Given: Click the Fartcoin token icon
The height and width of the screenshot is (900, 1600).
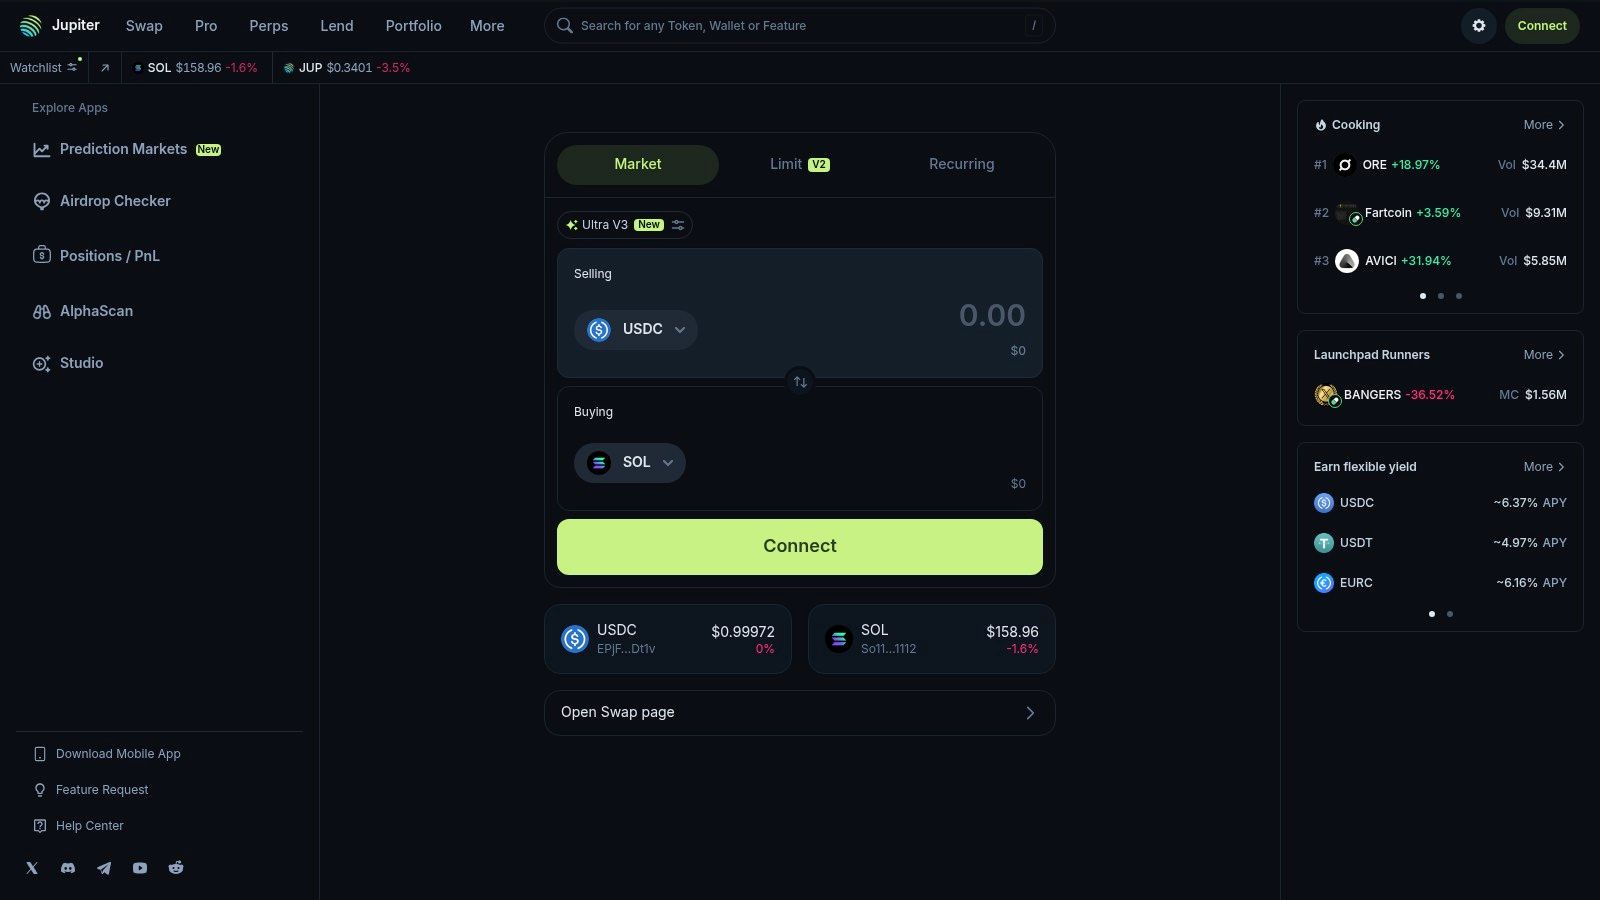Looking at the screenshot, I should click(x=1348, y=214).
